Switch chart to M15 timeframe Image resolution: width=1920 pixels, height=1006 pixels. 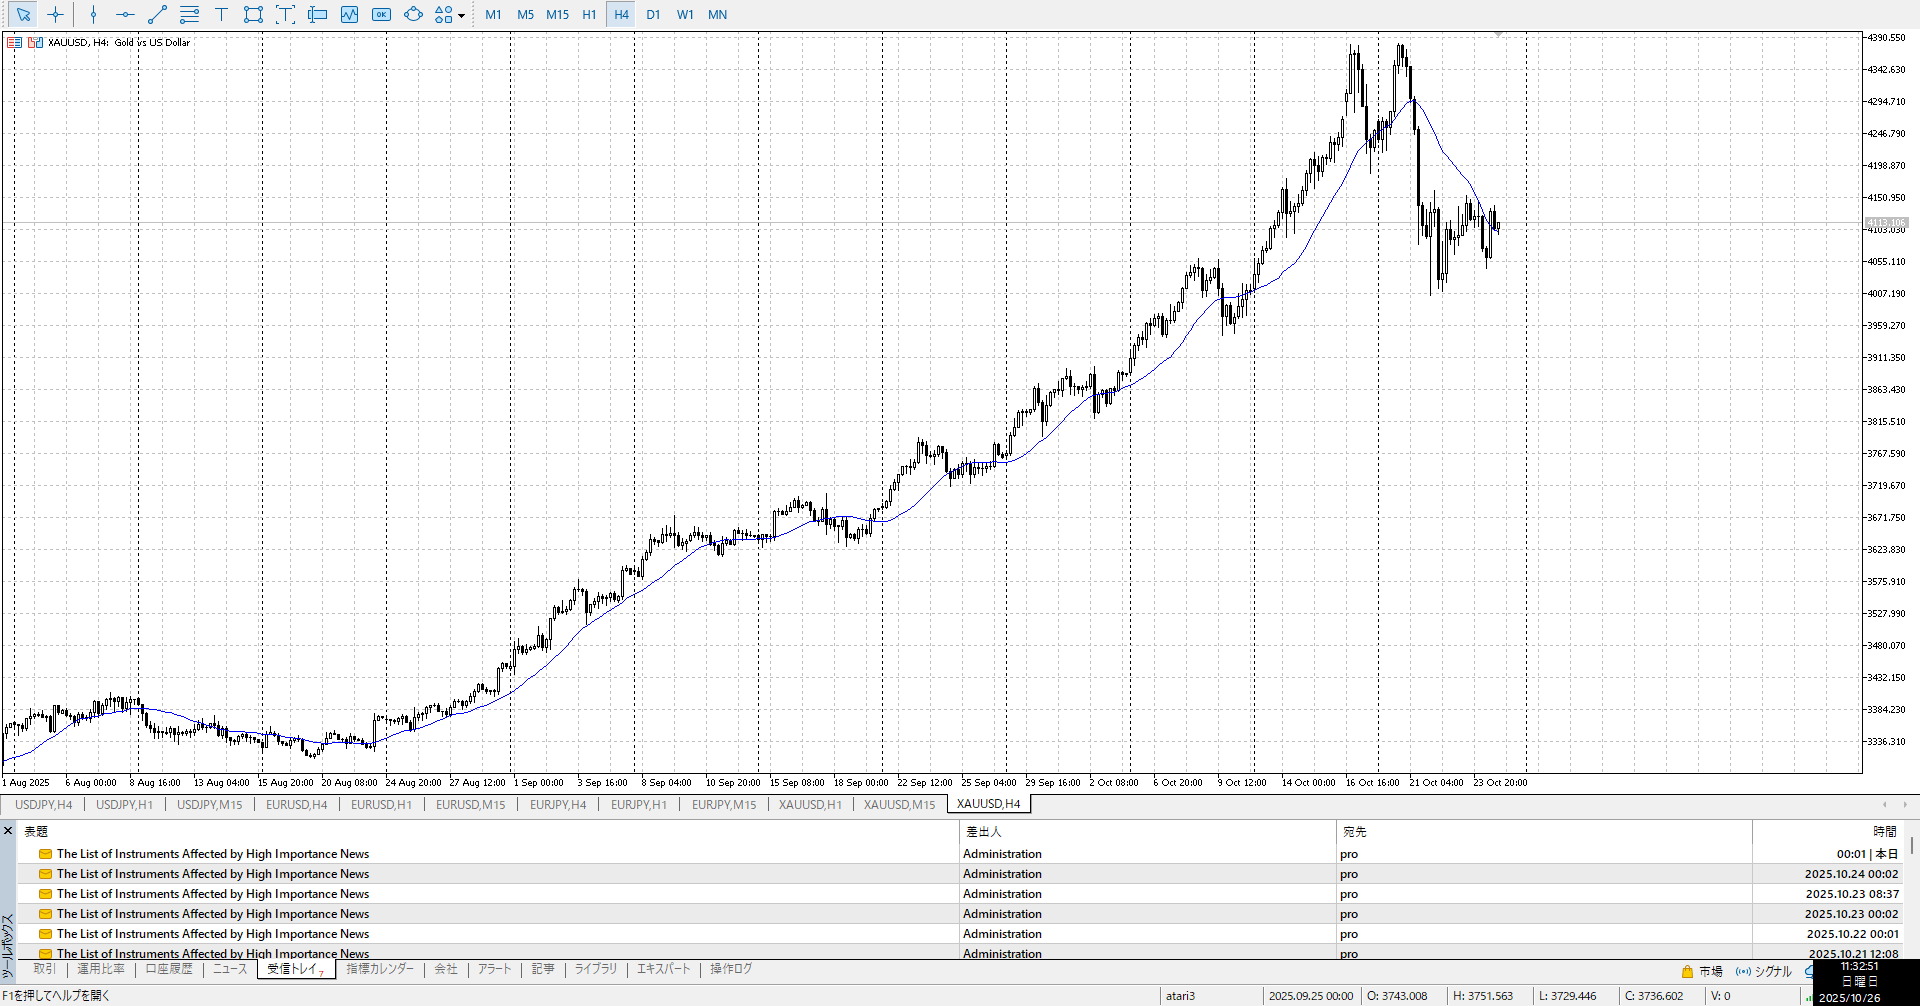(x=557, y=15)
